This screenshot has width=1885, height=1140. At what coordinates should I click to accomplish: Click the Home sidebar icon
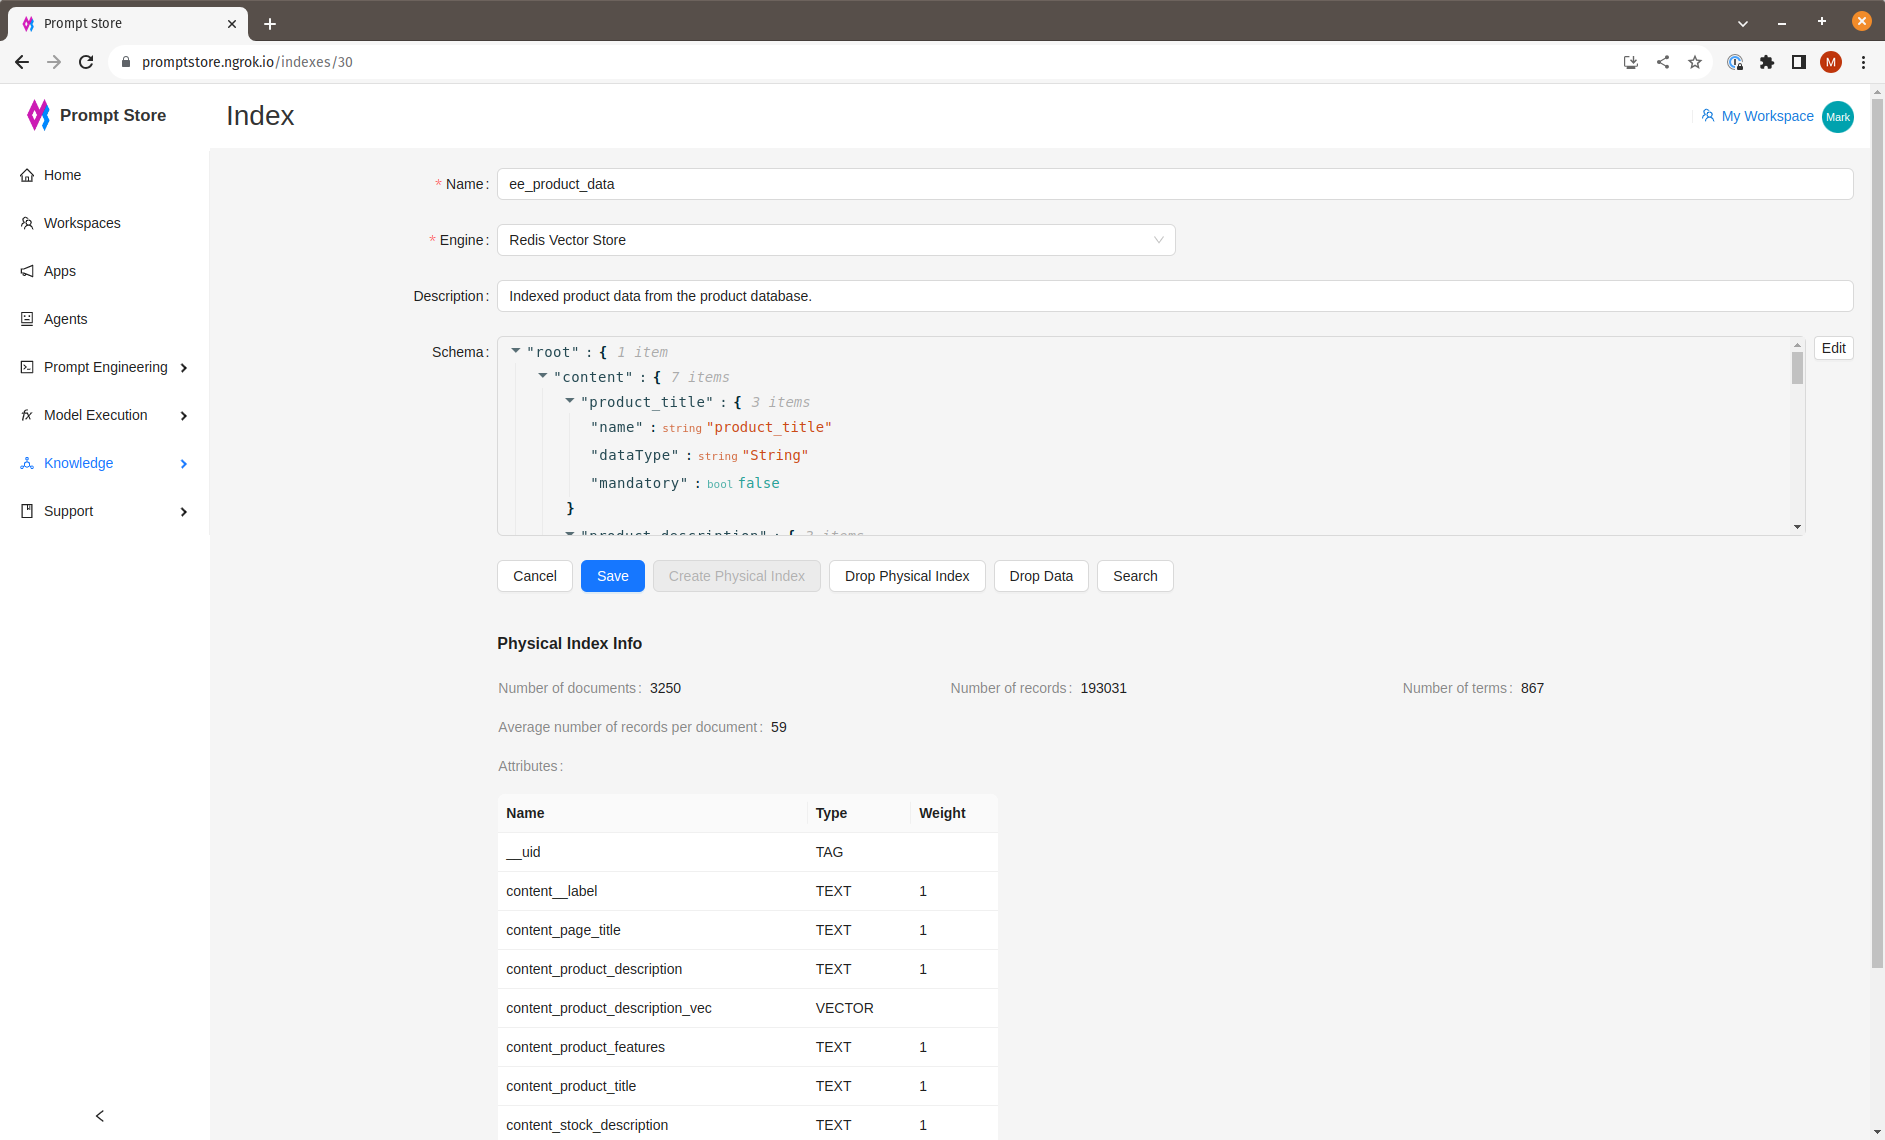pos(27,175)
